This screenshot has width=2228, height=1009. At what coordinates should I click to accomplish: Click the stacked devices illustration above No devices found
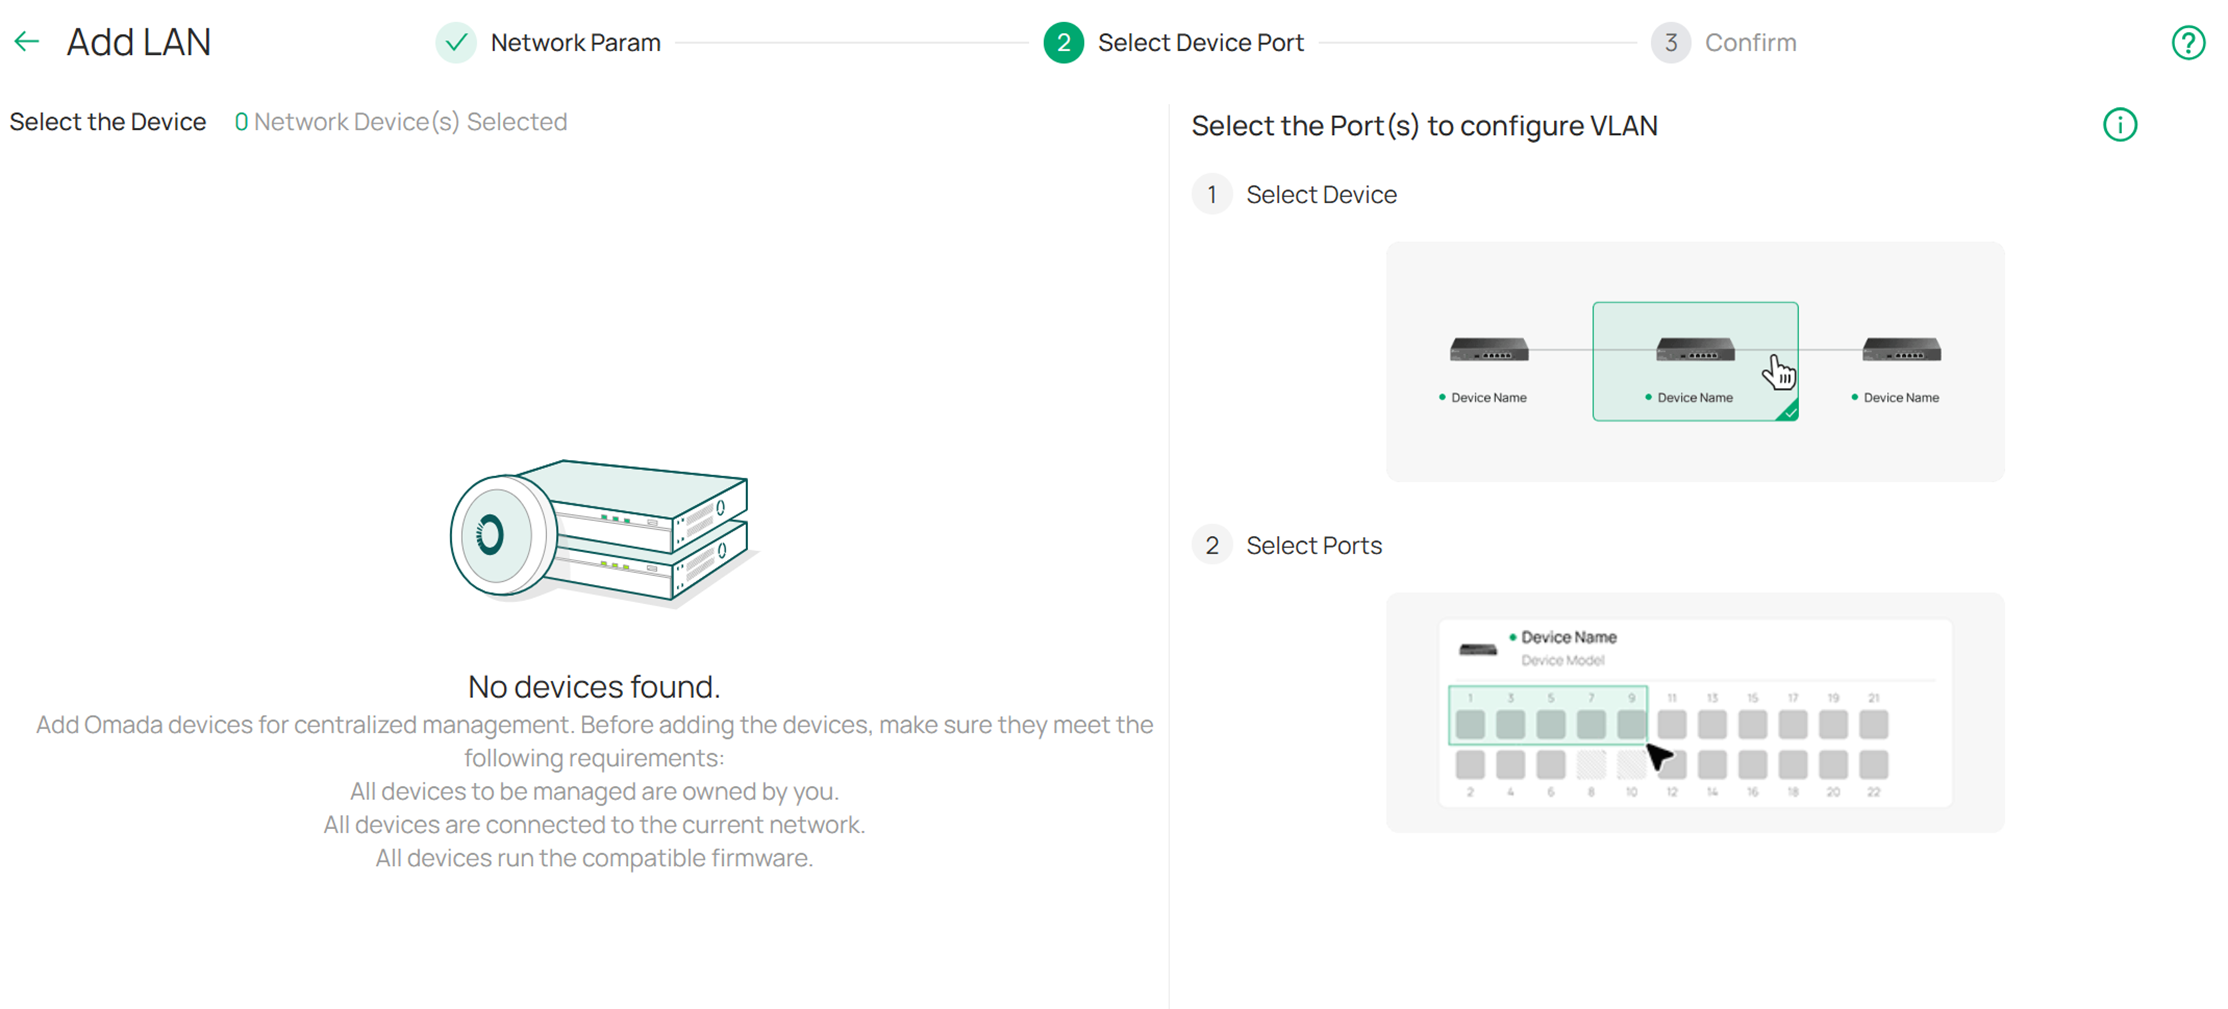pos(598,532)
